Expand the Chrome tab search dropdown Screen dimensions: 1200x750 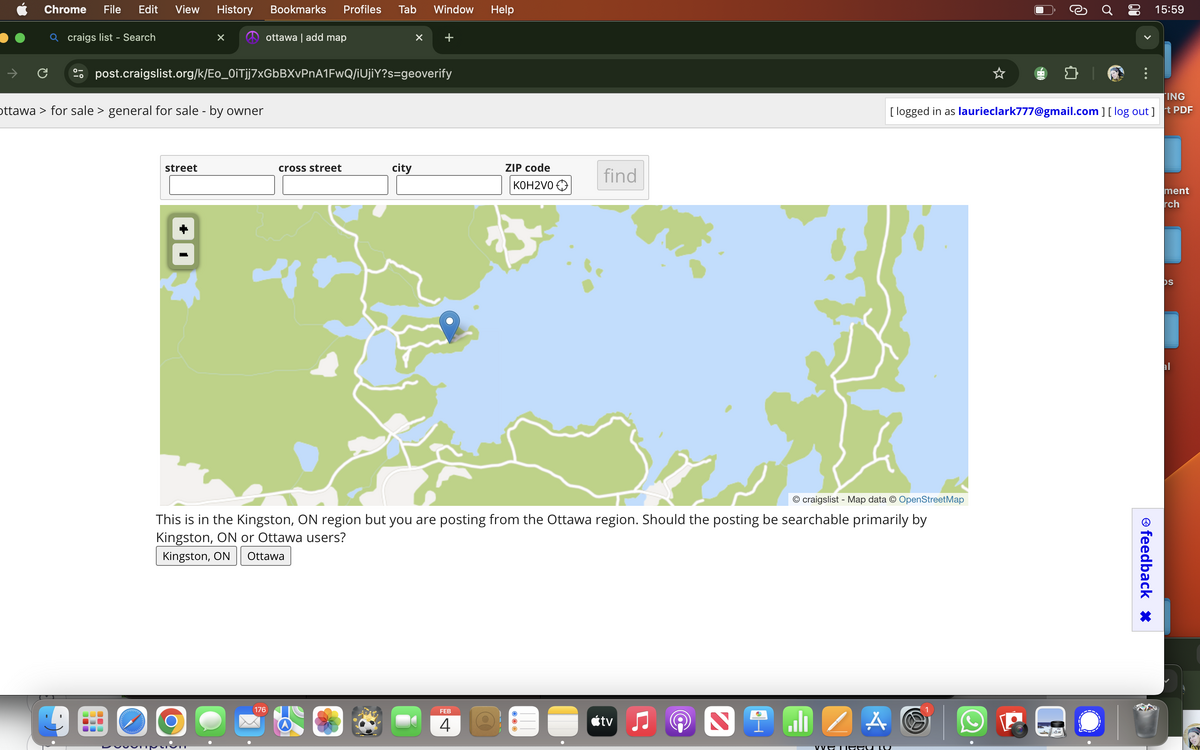pyautogui.click(x=1147, y=38)
